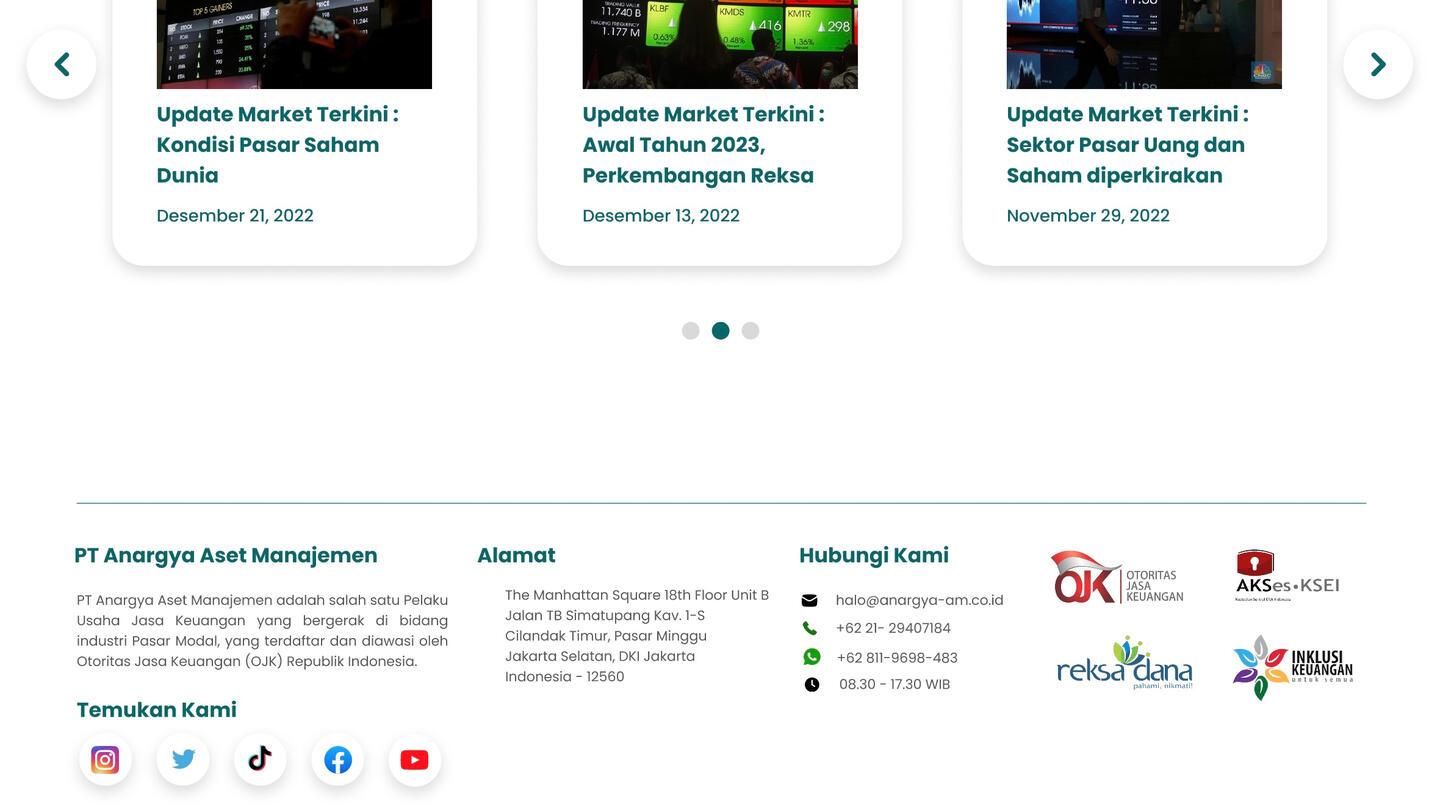Click the AKSes KSEI logo
Image resolution: width=1440 pixels, height=810 pixels.
click(x=1287, y=577)
